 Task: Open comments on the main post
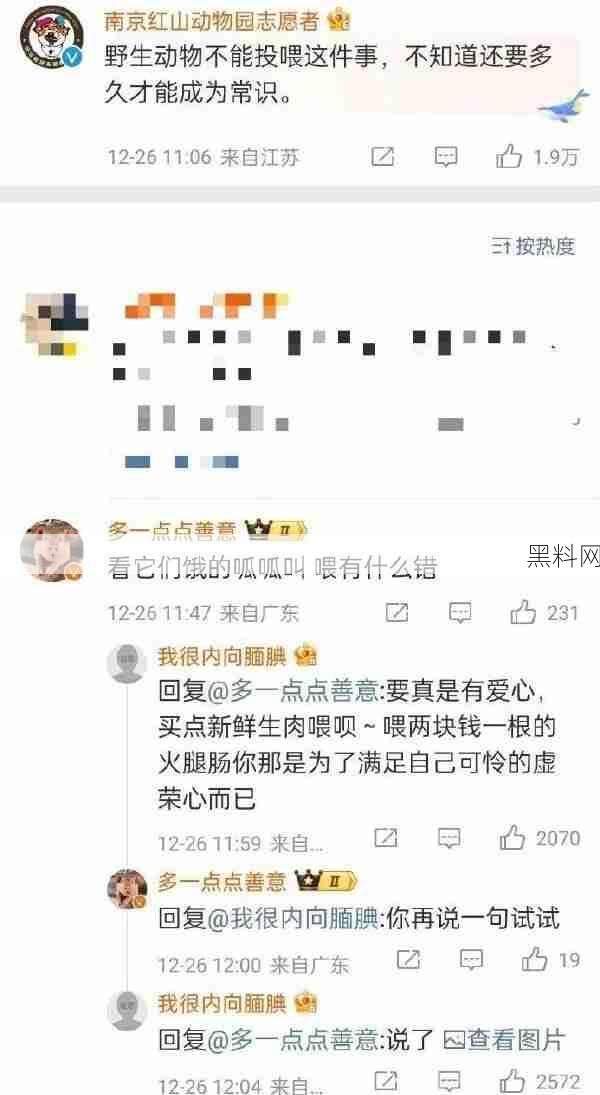446,156
